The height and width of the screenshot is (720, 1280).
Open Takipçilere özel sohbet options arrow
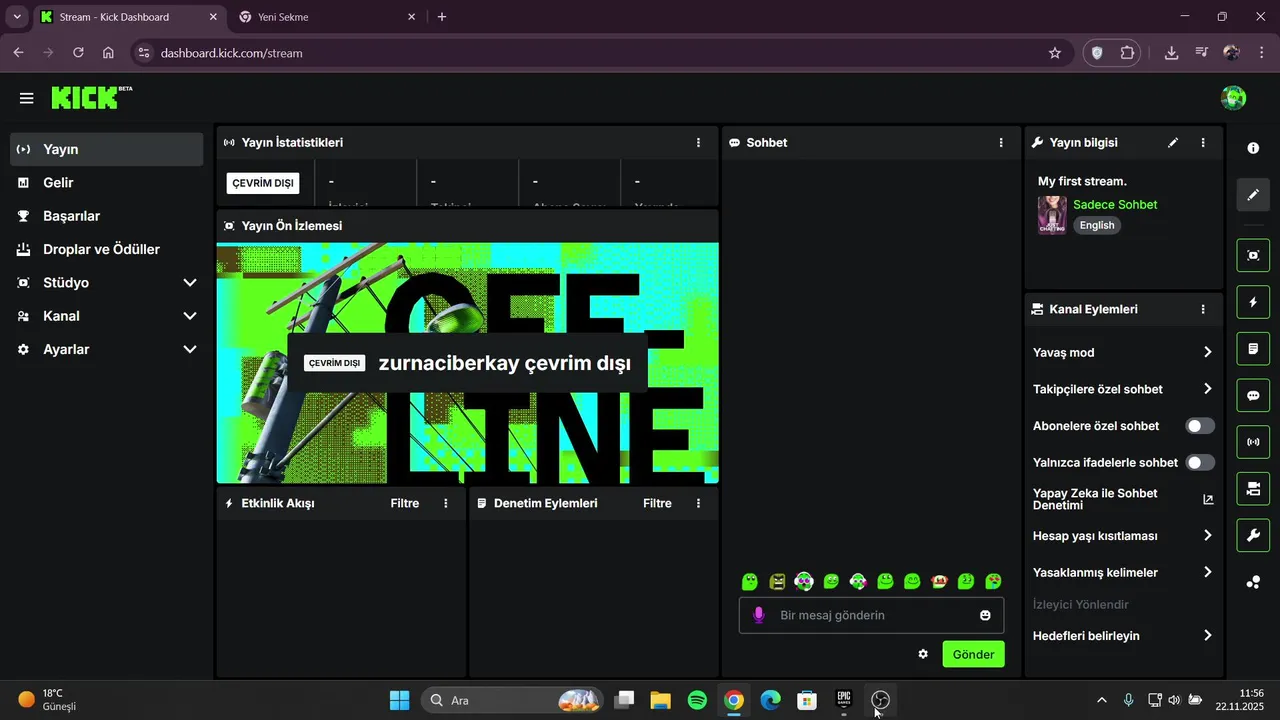[1207, 389]
